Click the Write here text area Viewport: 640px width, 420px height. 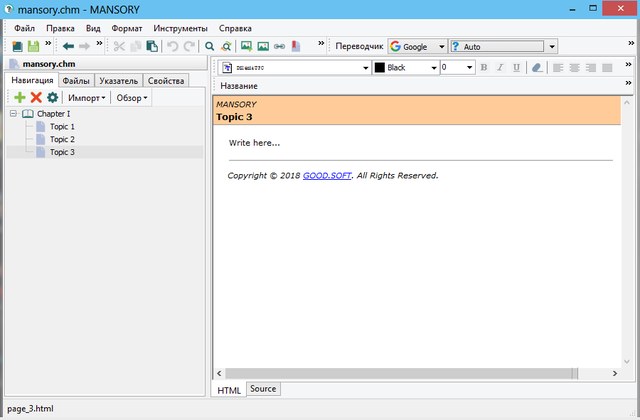[x=254, y=143]
